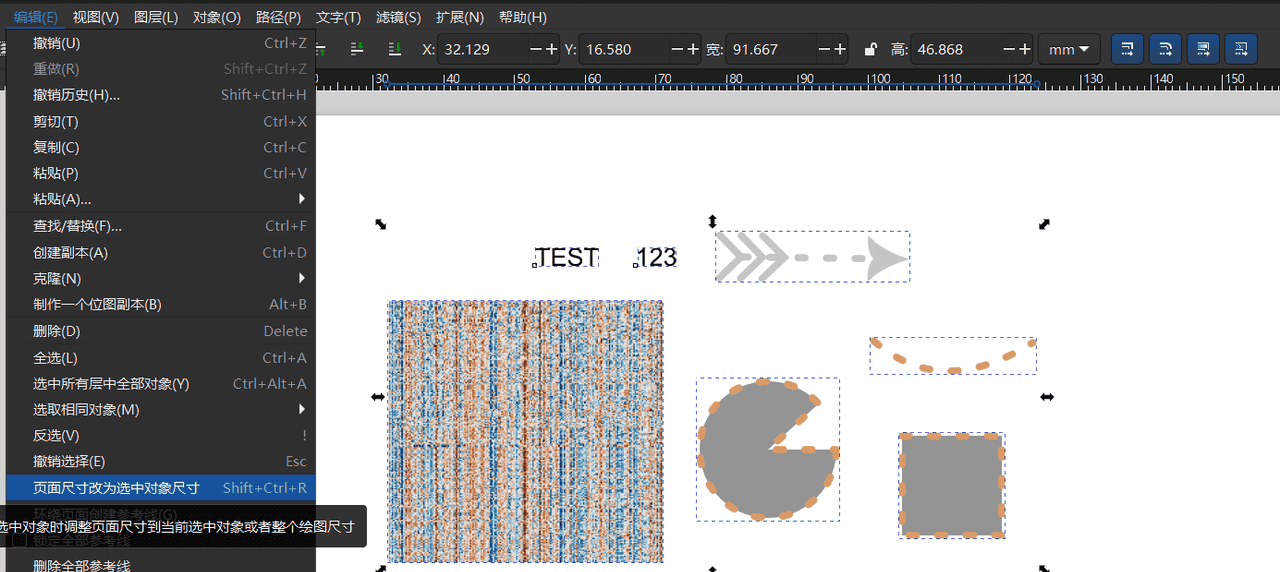This screenshot has width=1280, height=572.
Task: Toggle move gradients with object
Action: (x=1203, y=49)
